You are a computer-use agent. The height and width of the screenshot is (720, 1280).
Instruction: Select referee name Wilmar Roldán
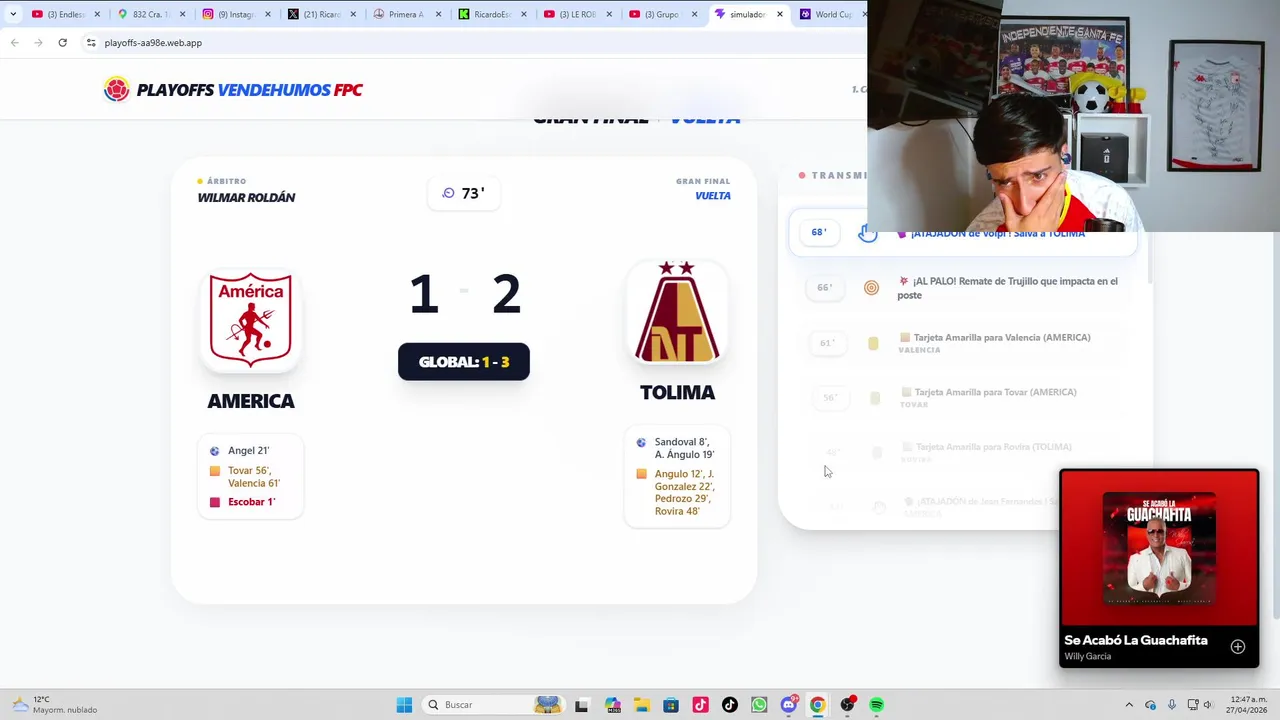(x=246, y=197)
